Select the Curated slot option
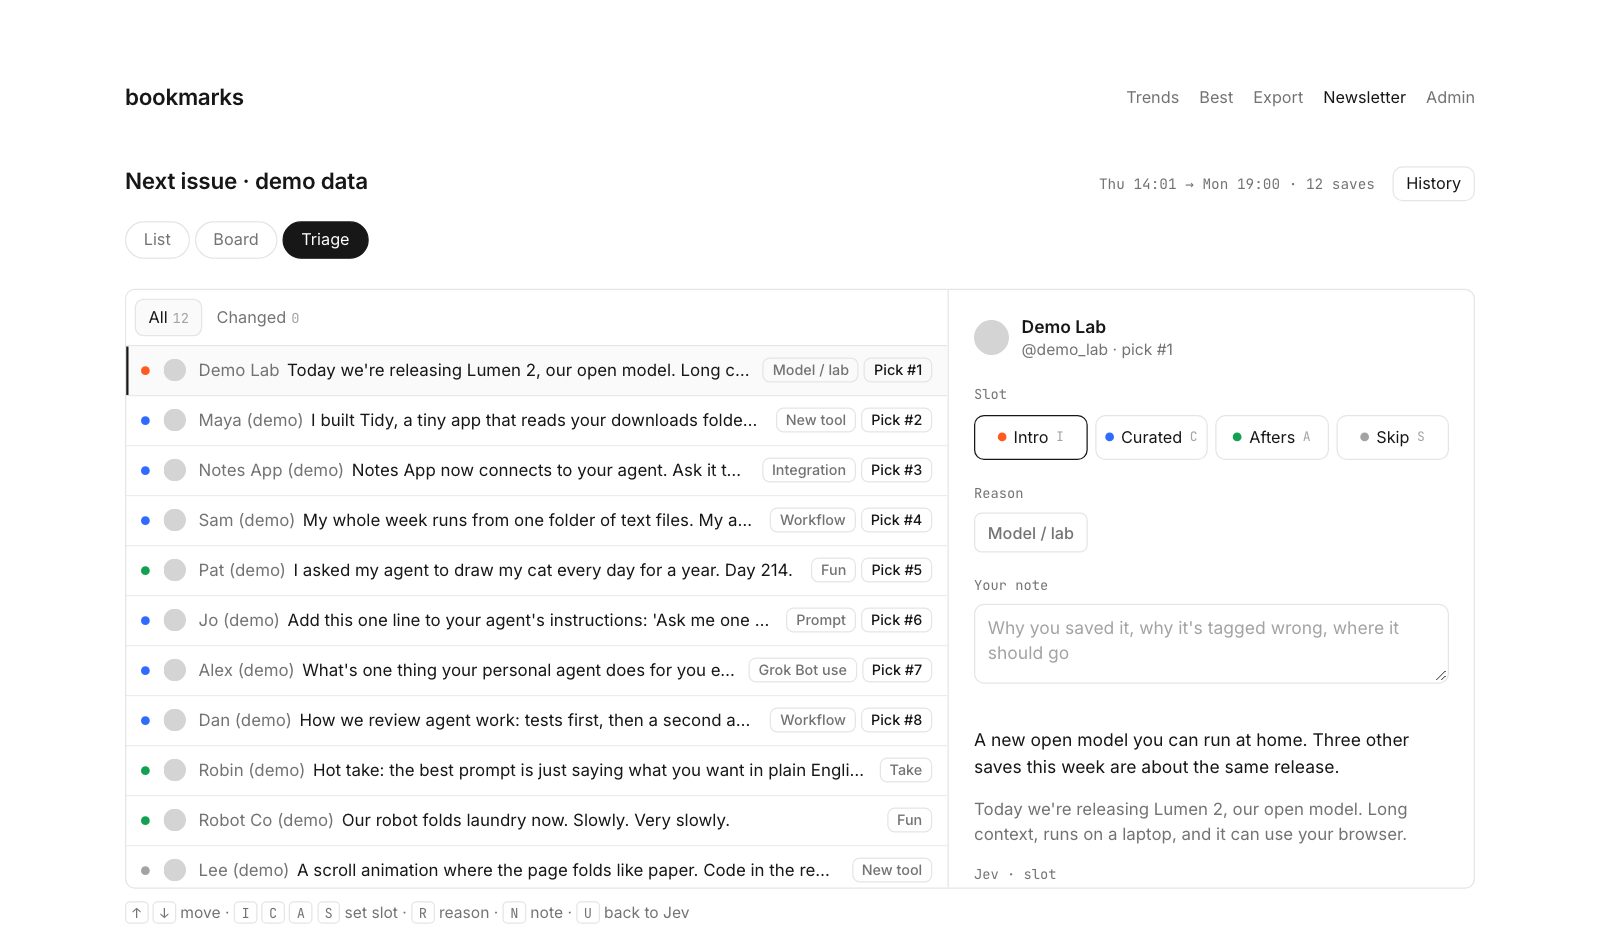Viewport: 1600px width, 950px height. (1151, 438)
